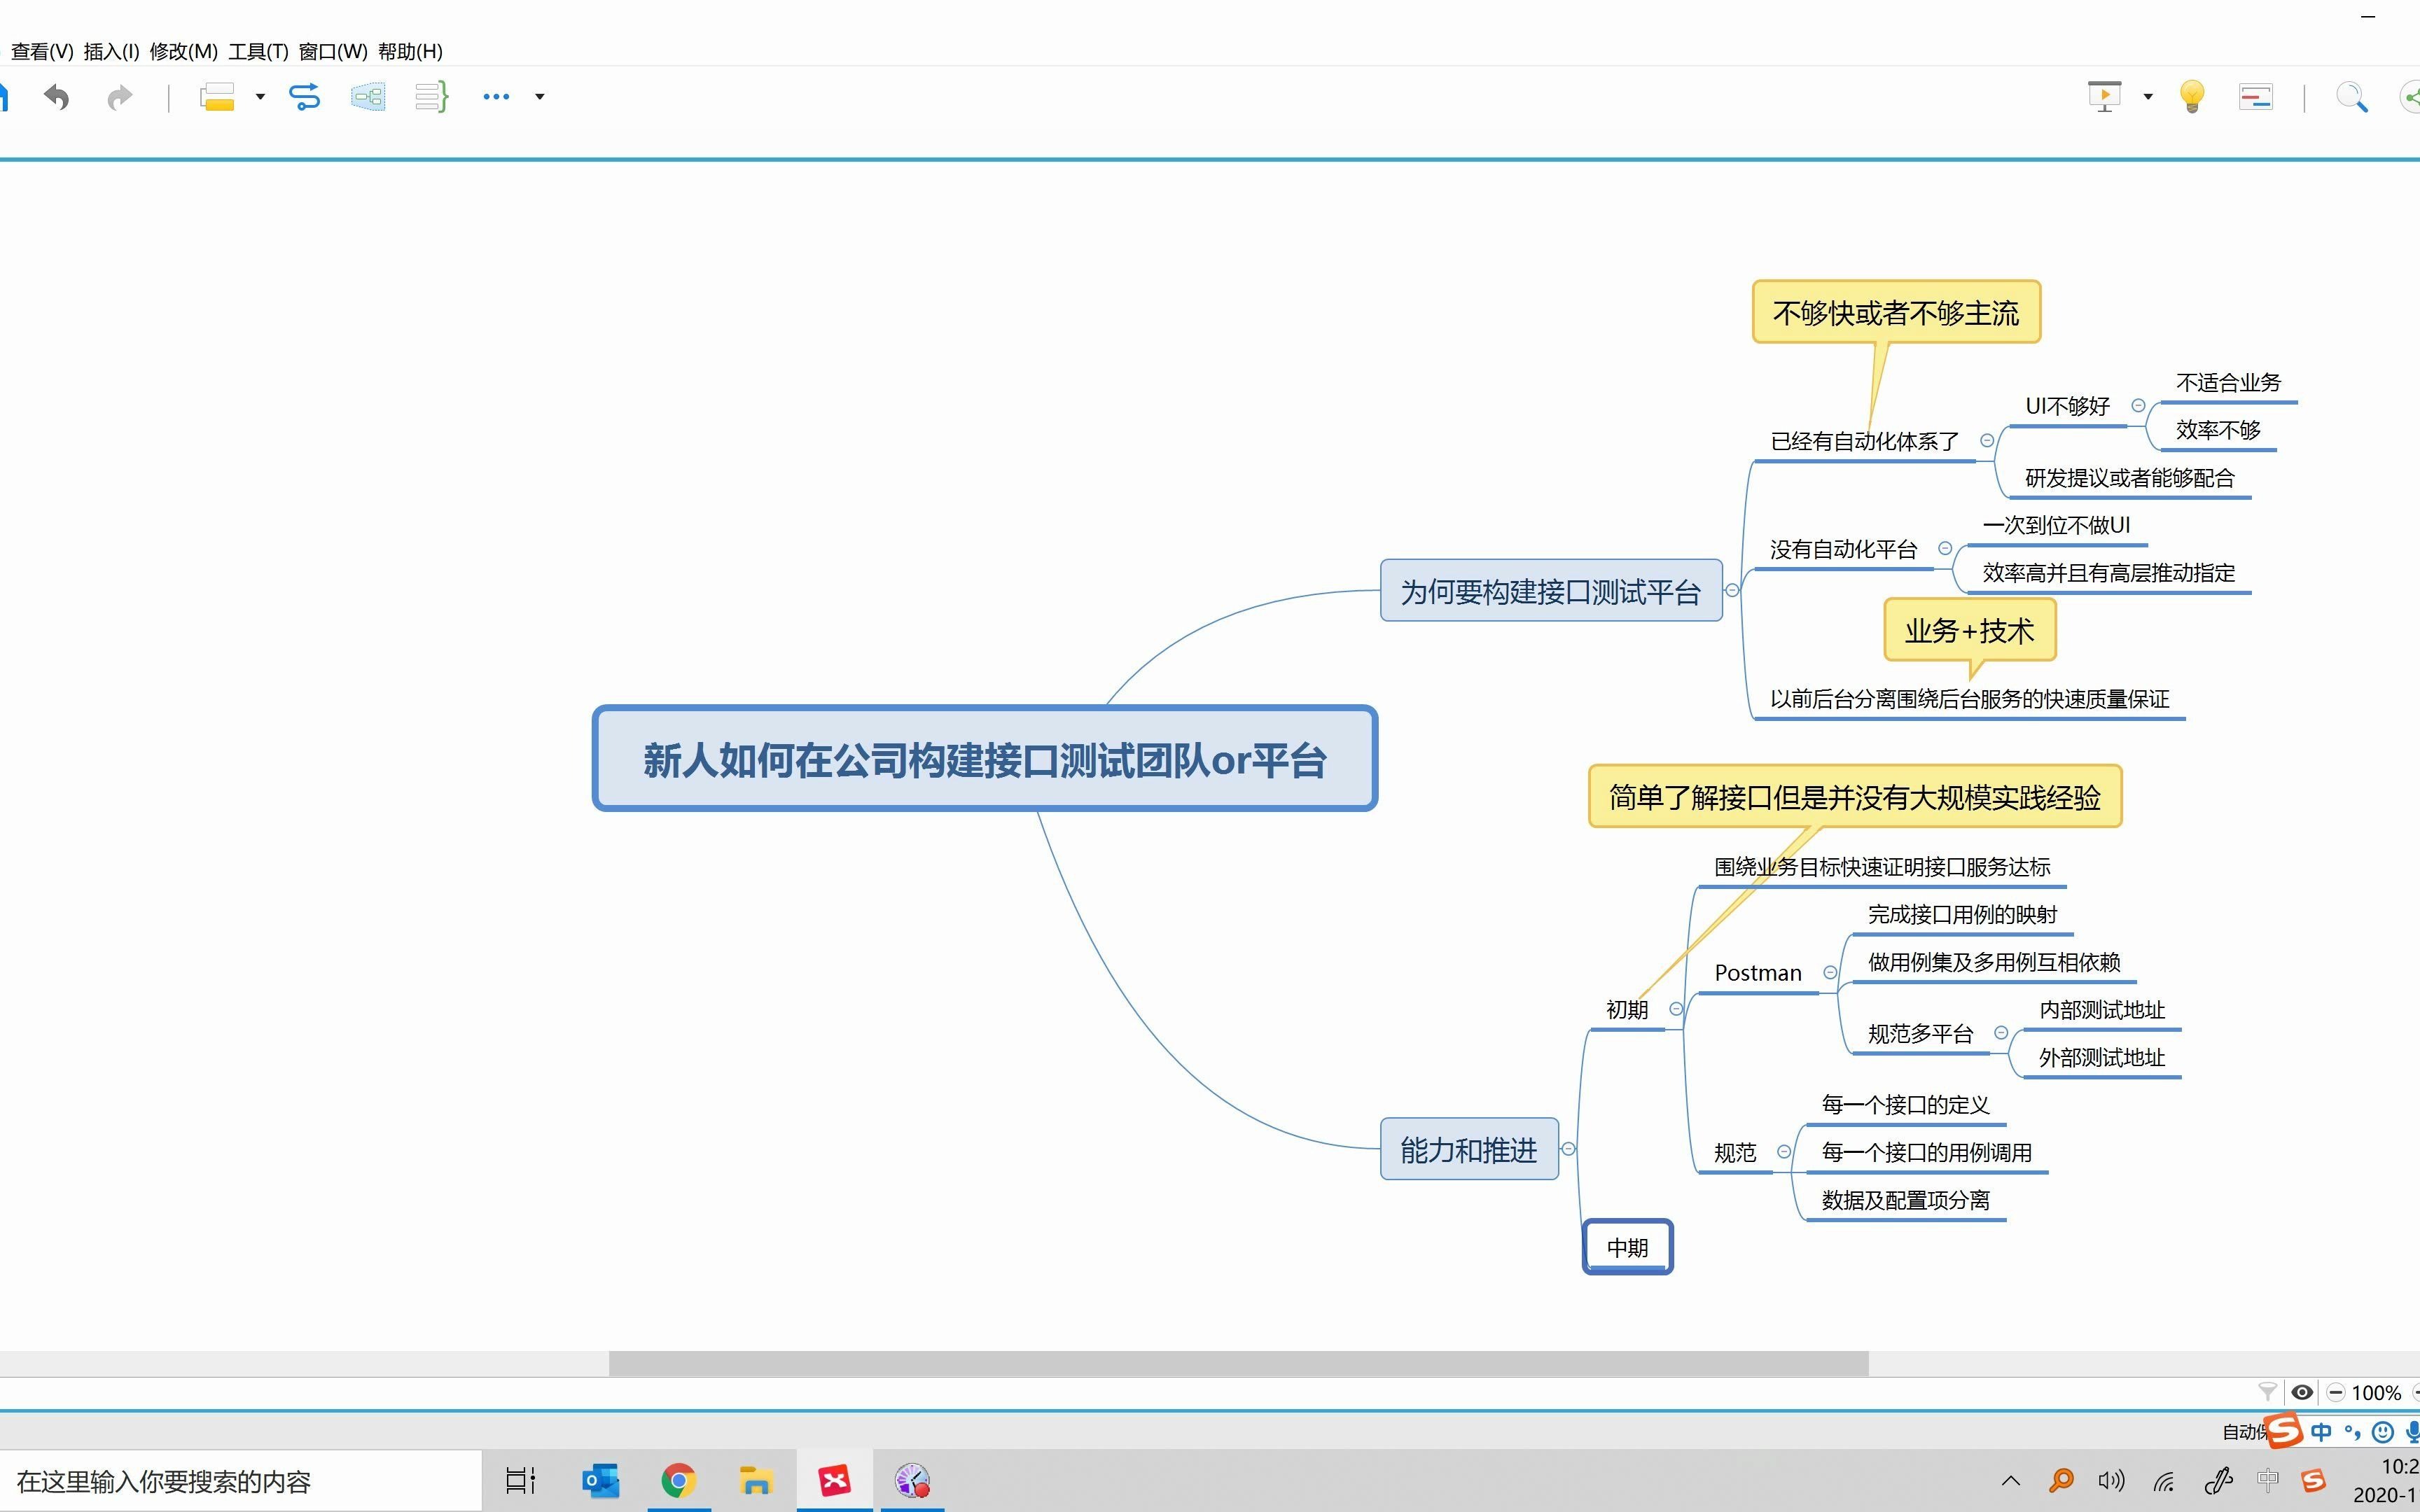The height and width of the screenshot is (1512, 2420).
Task: Click the 100% zoom level value
Action: point(2376,1392)
